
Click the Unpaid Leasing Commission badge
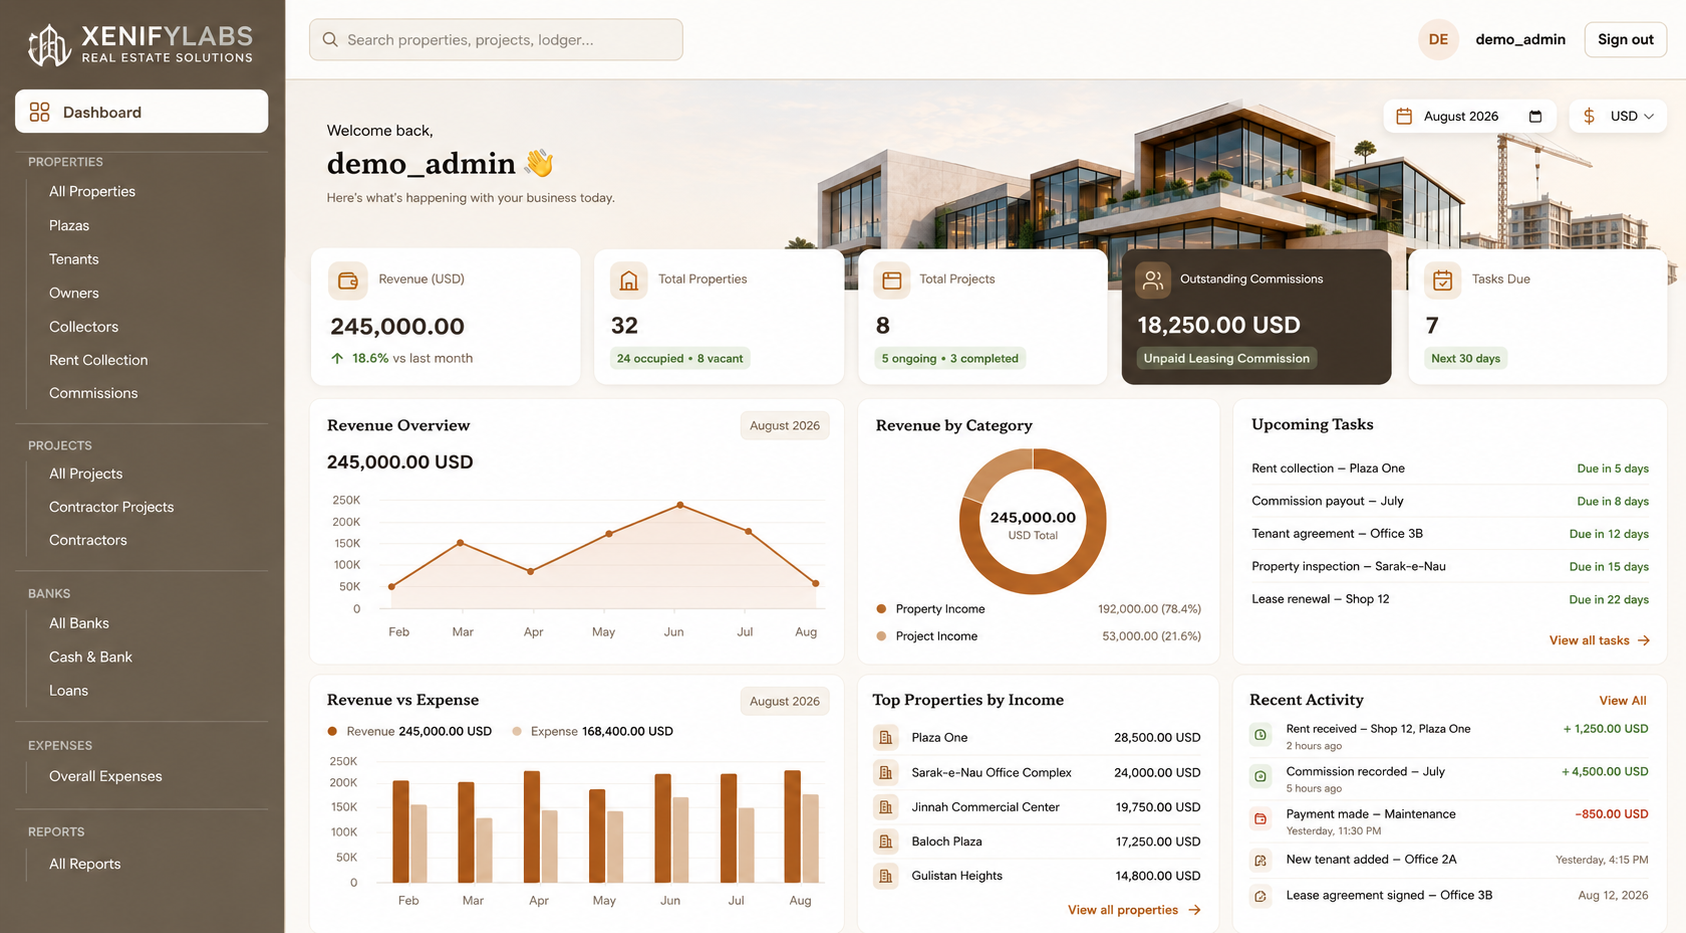point(1226,358)
